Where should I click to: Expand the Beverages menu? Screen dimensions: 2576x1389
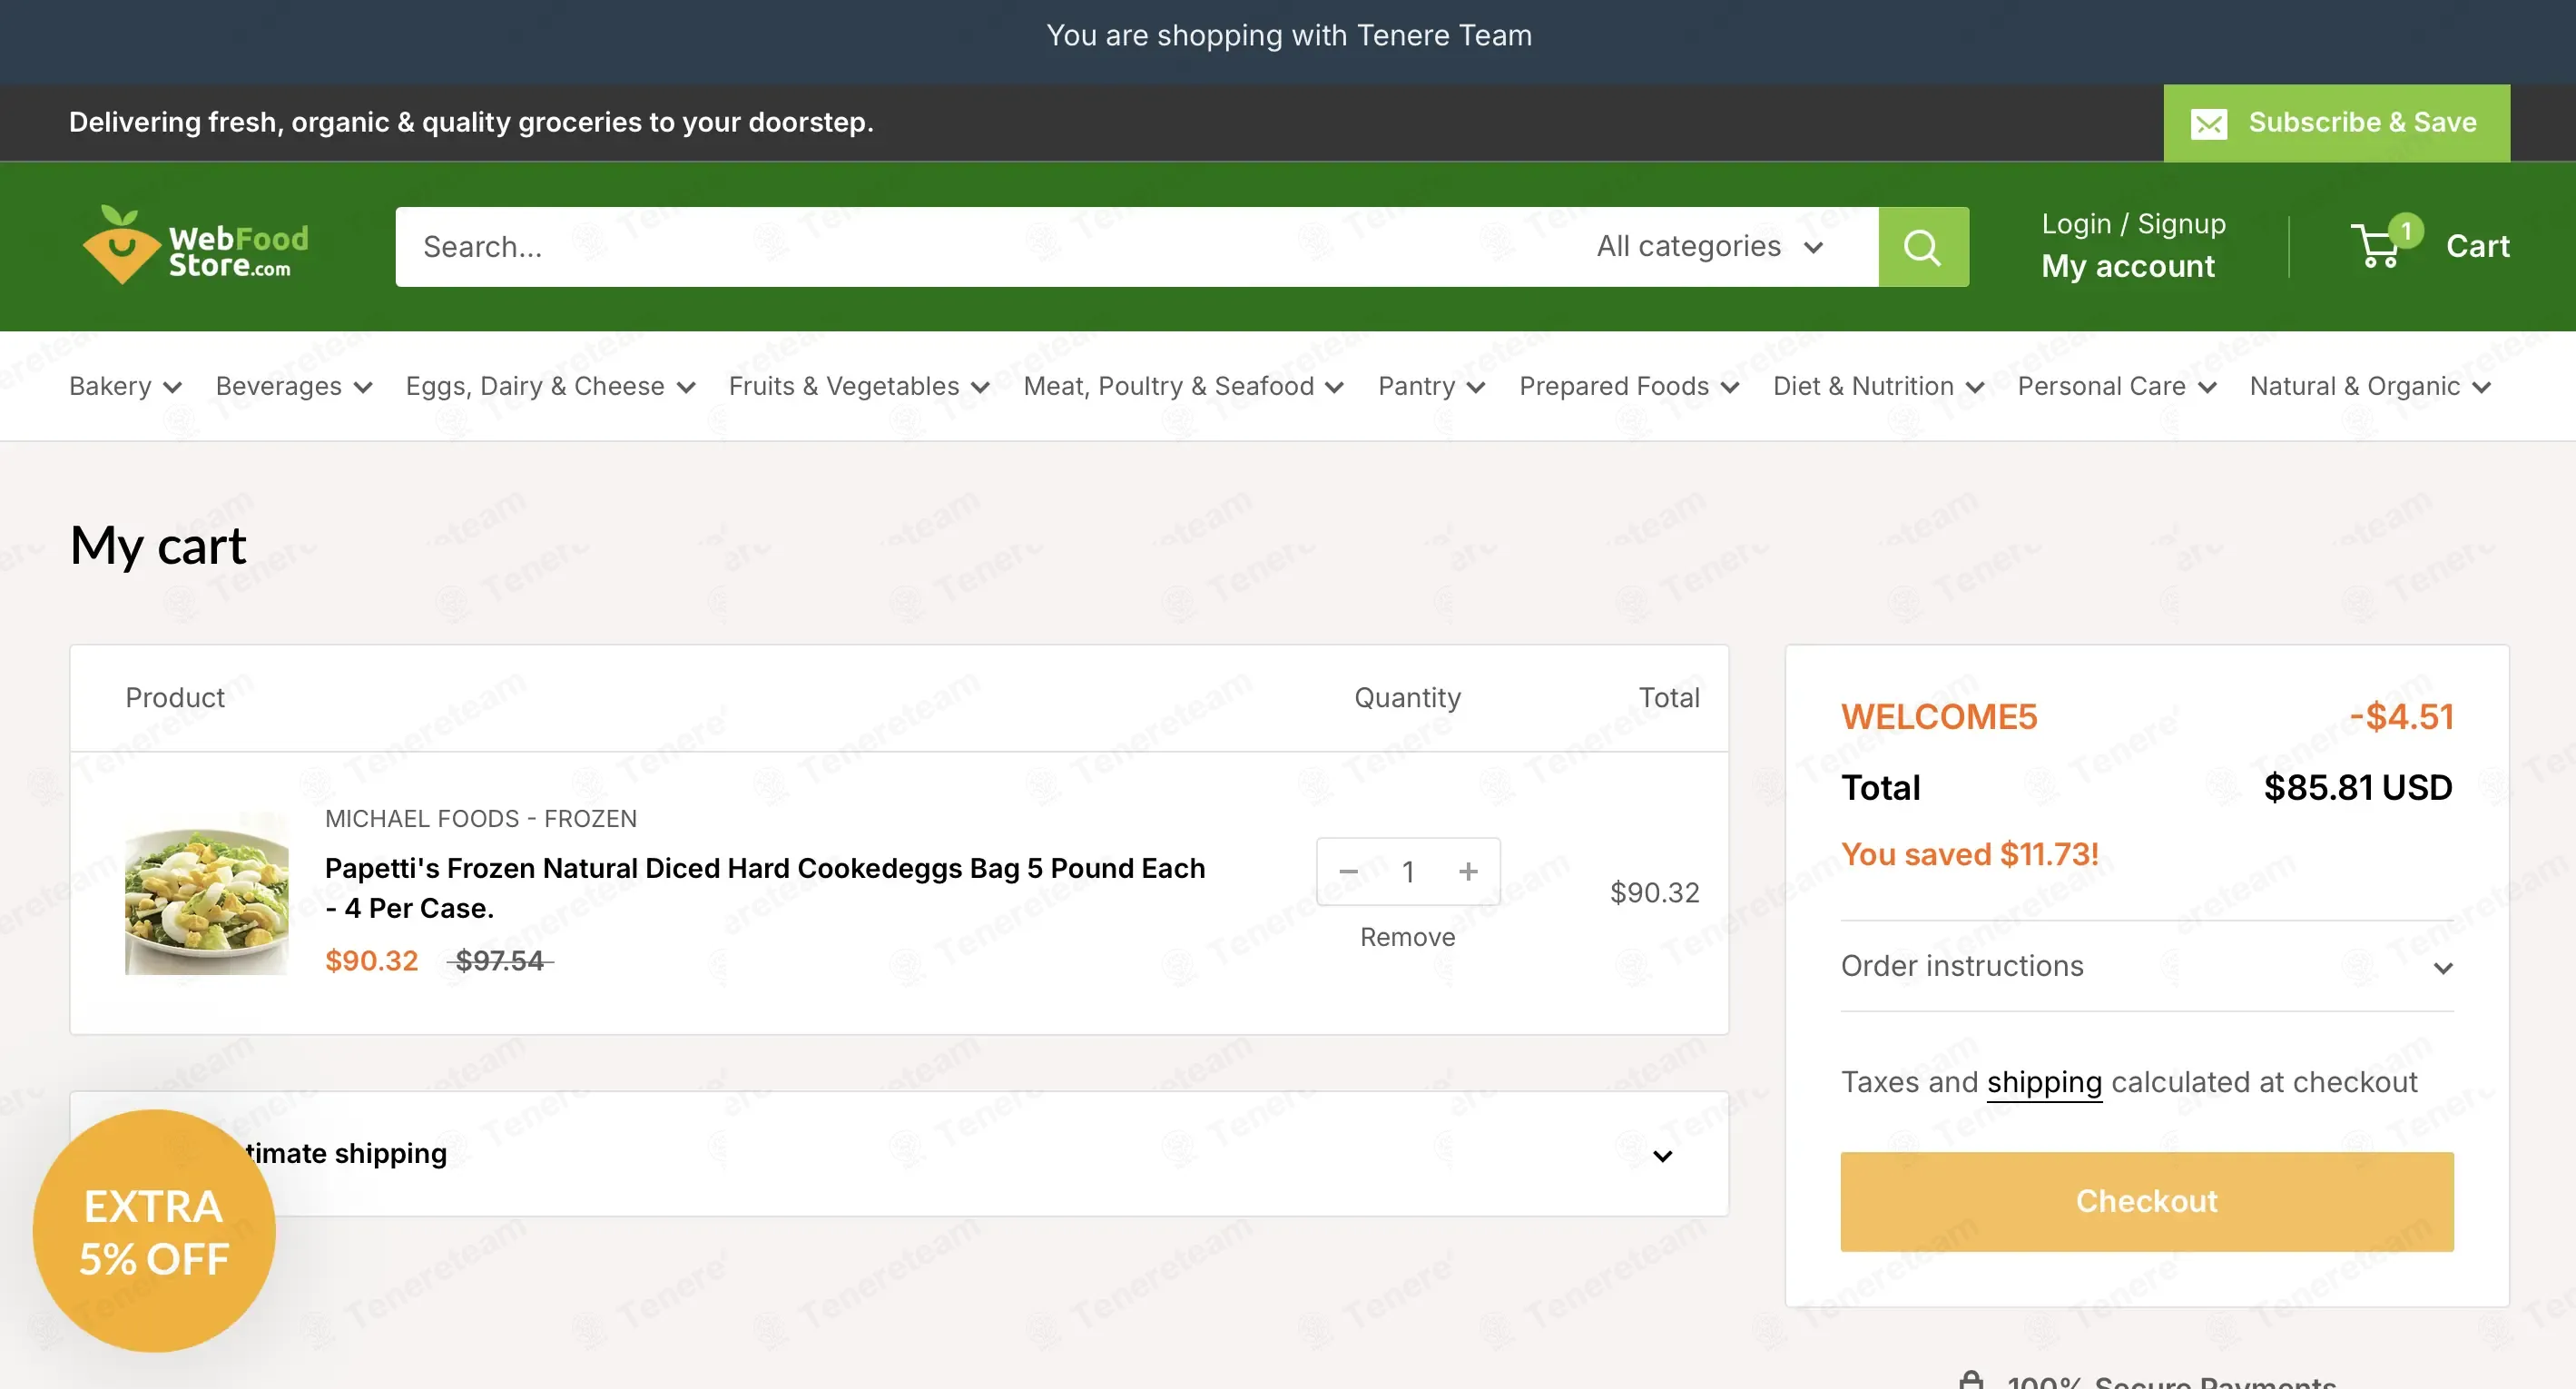[294, 386]
